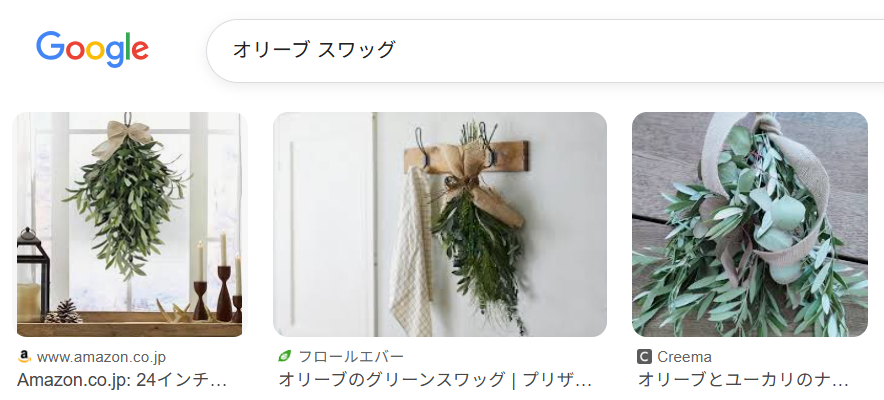
Task: Open the フロールエバー wall-hung swag thumbnail
Action: coord(440,224)
